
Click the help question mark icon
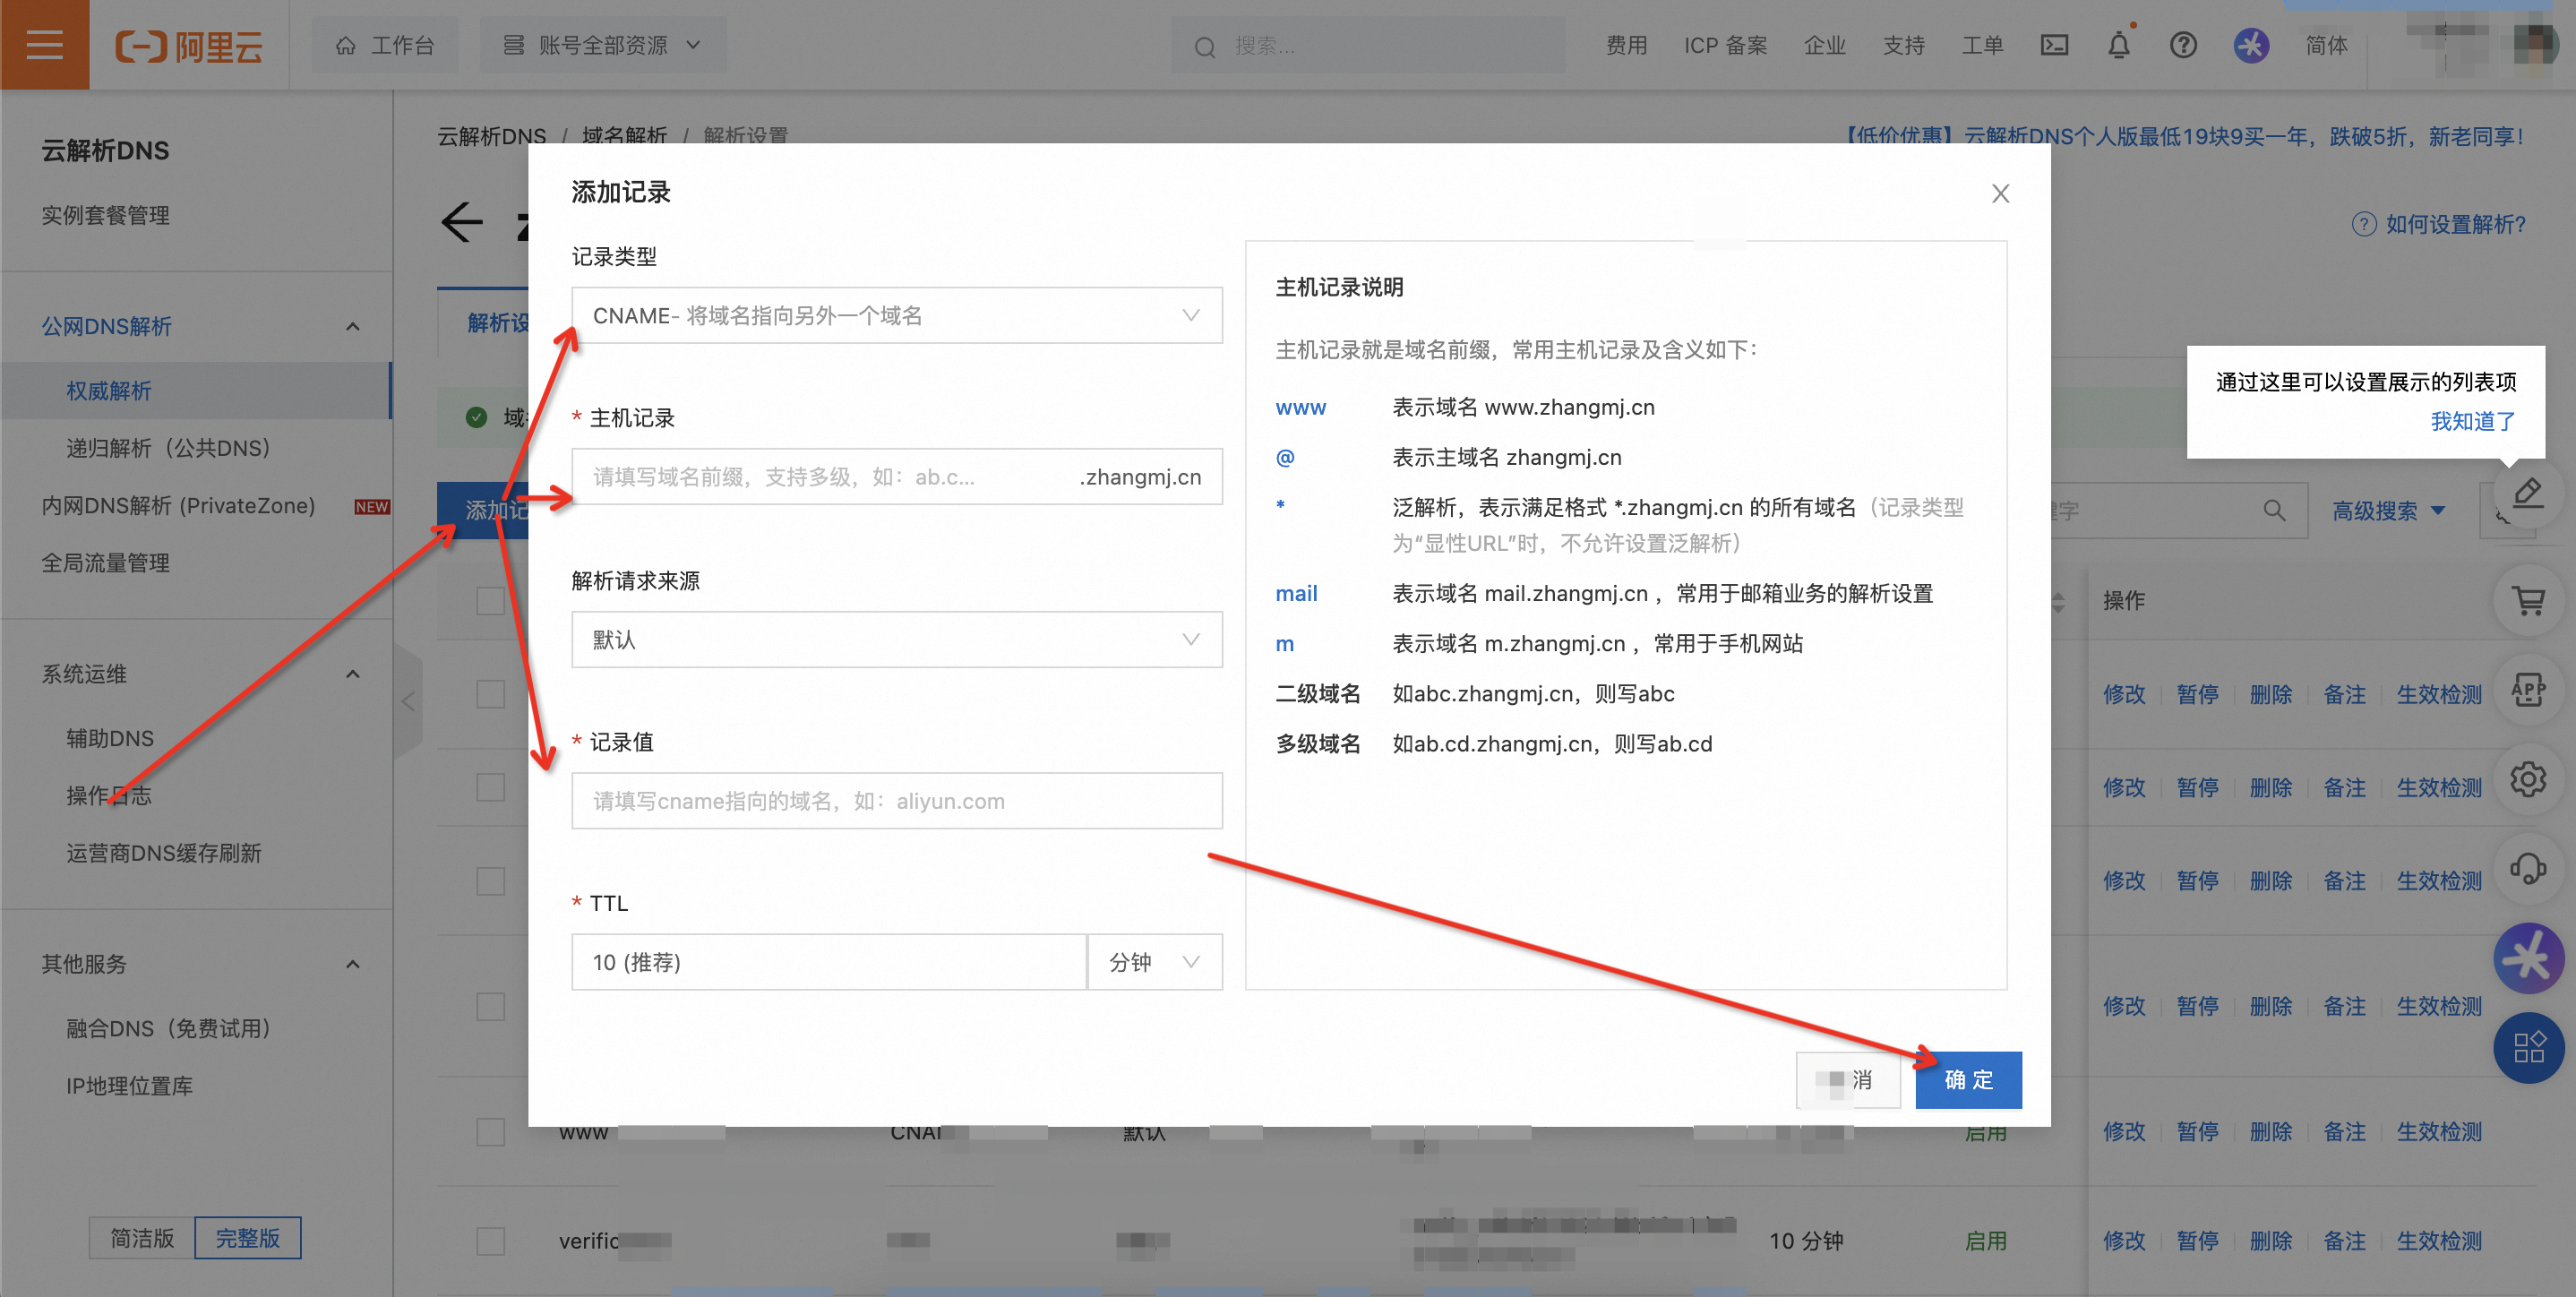(x=2183, y=45)
